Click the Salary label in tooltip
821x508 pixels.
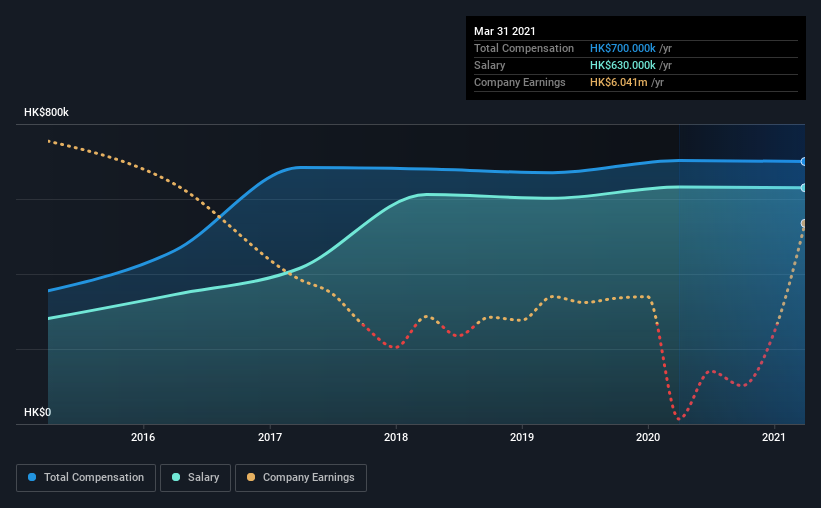point(490,65)
